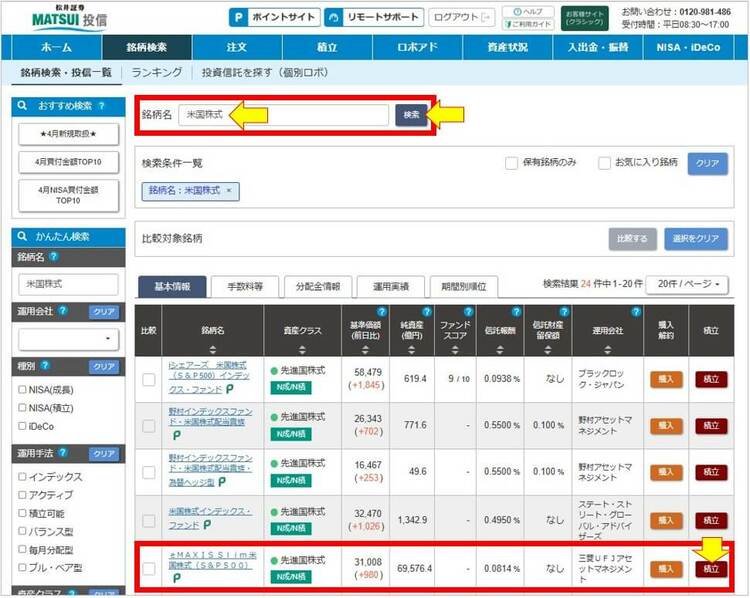Switch to the 分配金情報 tab
This screenshot has height=598, width=750.
(318, 287)
